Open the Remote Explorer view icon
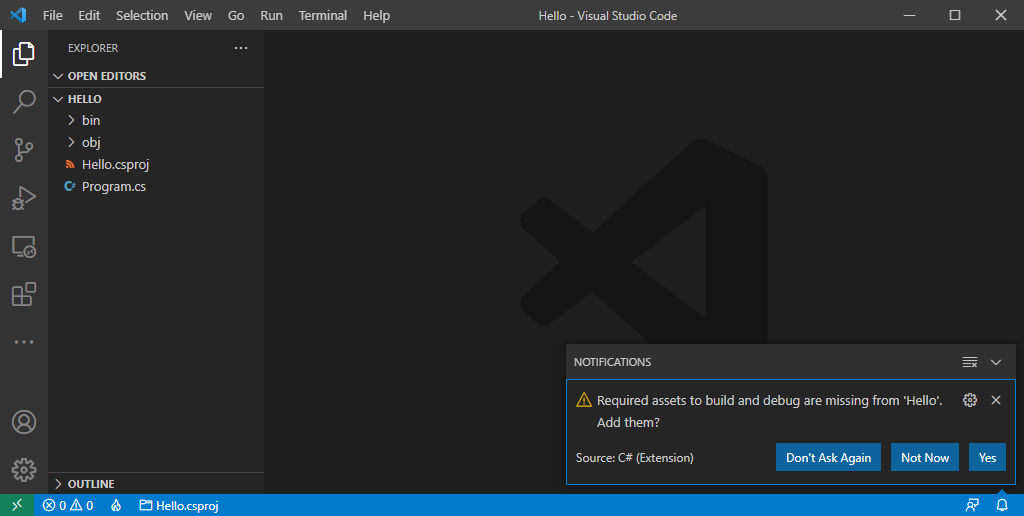Screen dimensions: 1024x516 pyautogui.click(x=24, y=246)
